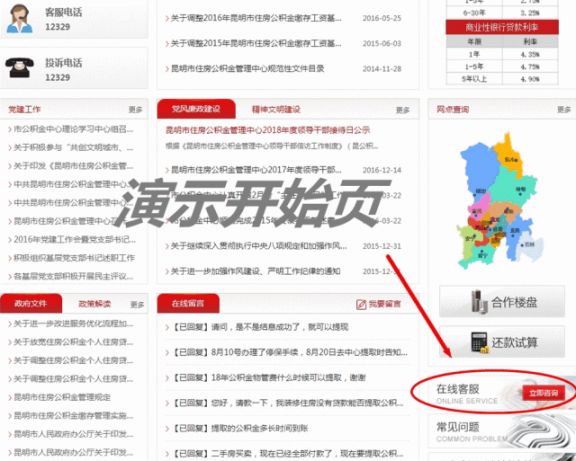This screenshot has width=576, height=461.
Task: Open the 18年公积金物管费 reply message
Action: tap(269, 377)
